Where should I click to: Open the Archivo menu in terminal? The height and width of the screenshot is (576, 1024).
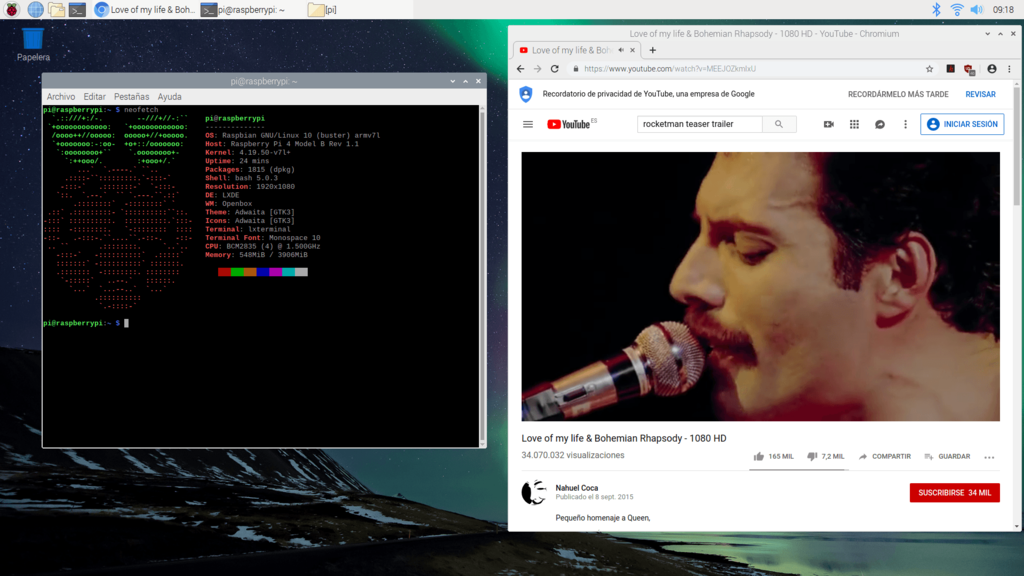tap(61, 97)
